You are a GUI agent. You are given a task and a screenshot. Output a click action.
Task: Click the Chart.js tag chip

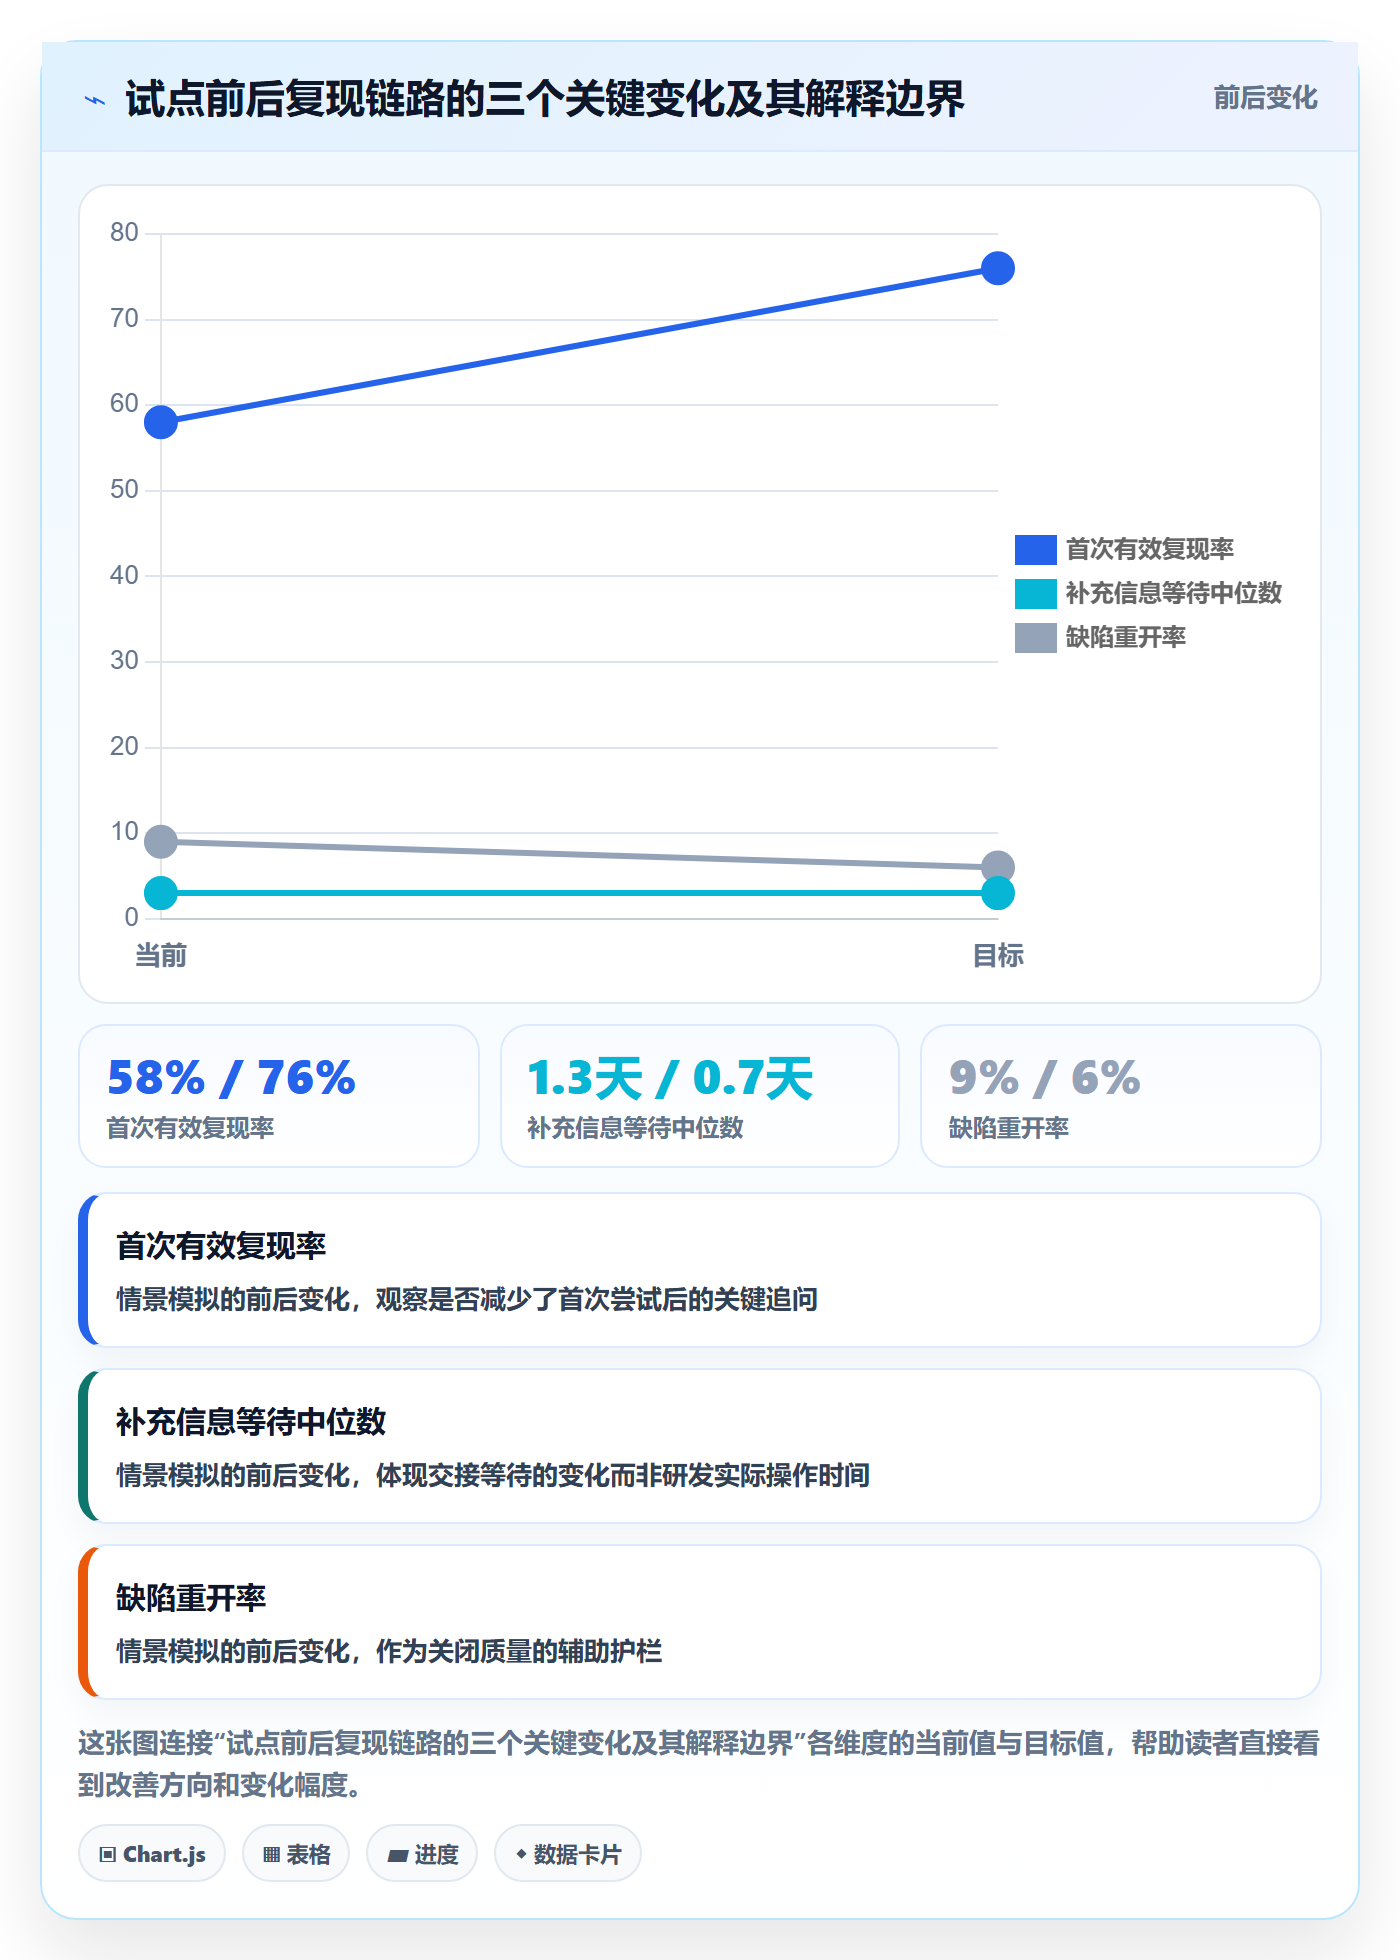[152, 1854]
